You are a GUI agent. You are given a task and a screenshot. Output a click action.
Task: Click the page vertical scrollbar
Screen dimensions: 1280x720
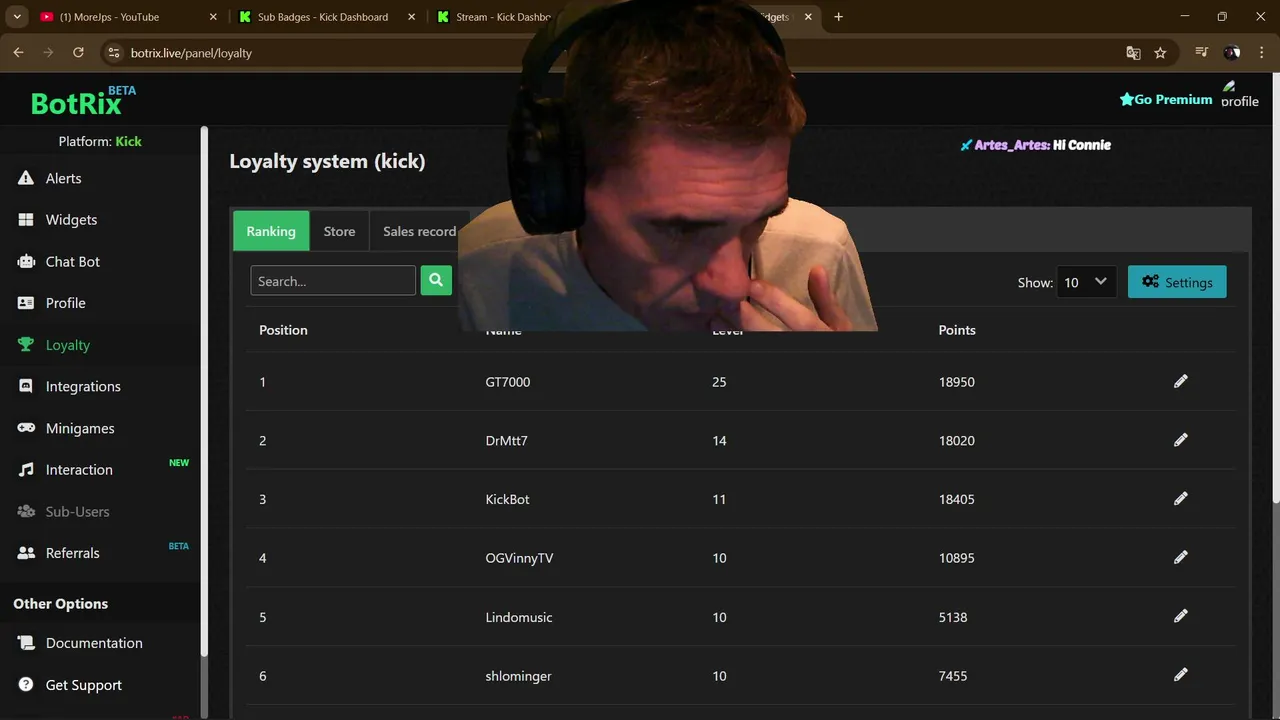tap(1275, 290)
